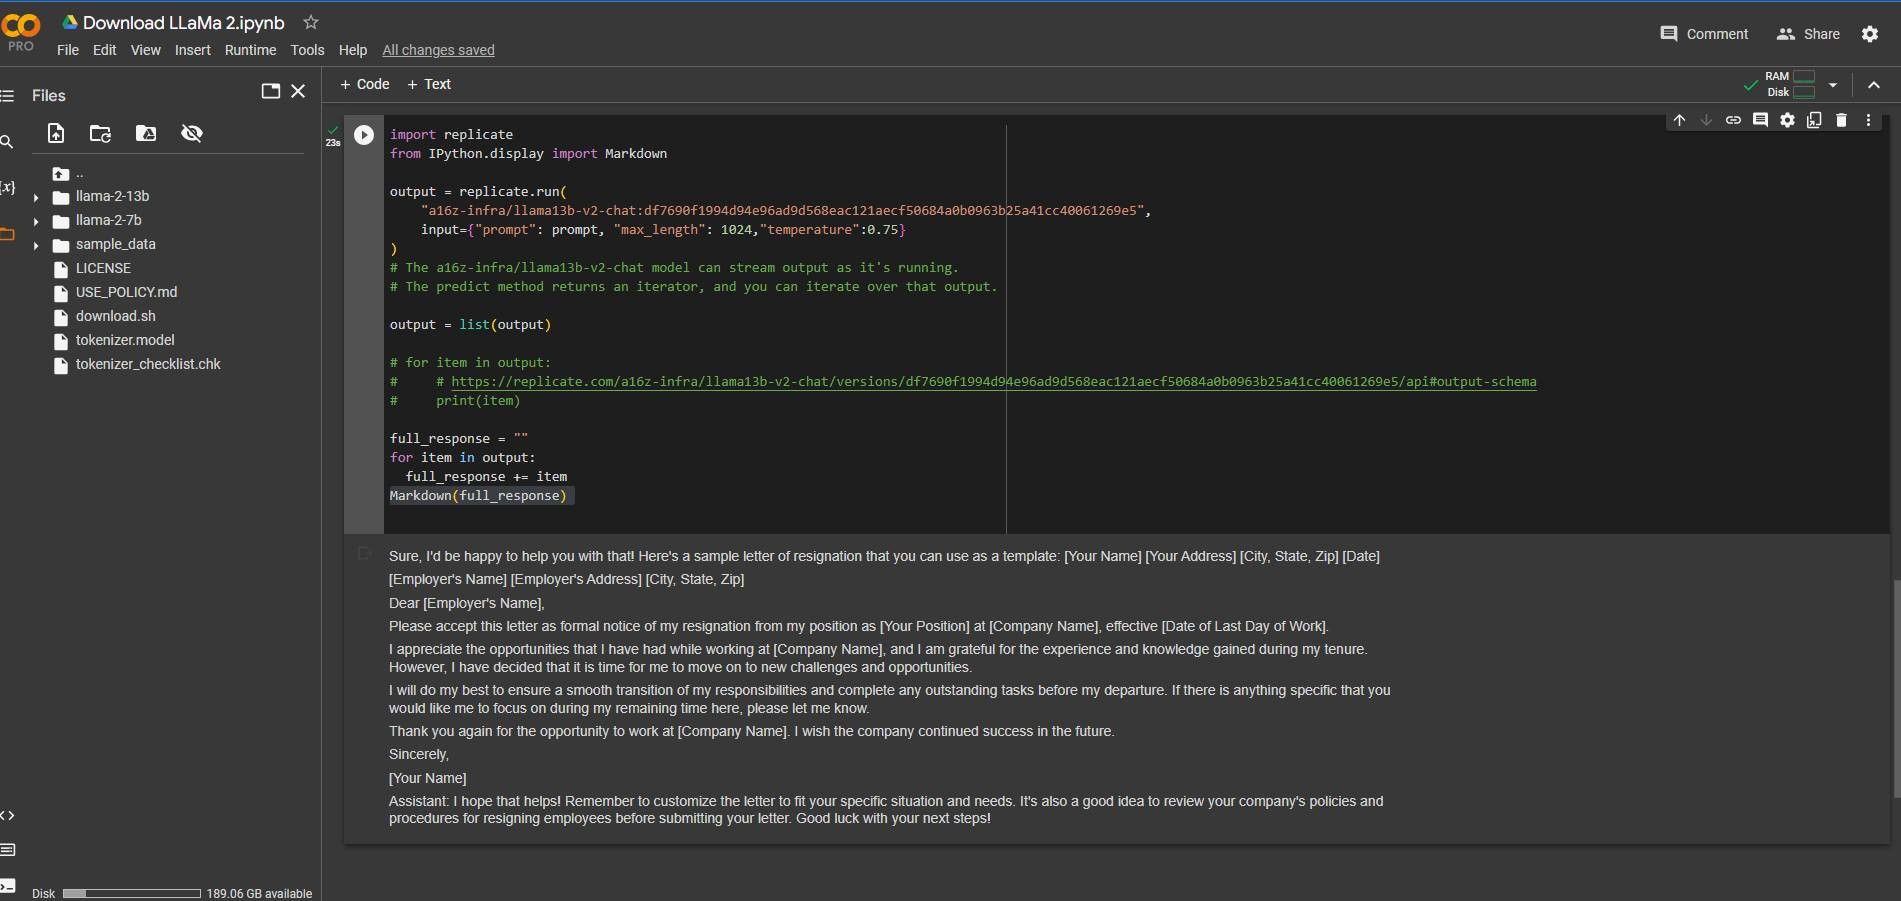Collapse the header with chevron up
The image size is (1901, 901).
coord(1874,85)
